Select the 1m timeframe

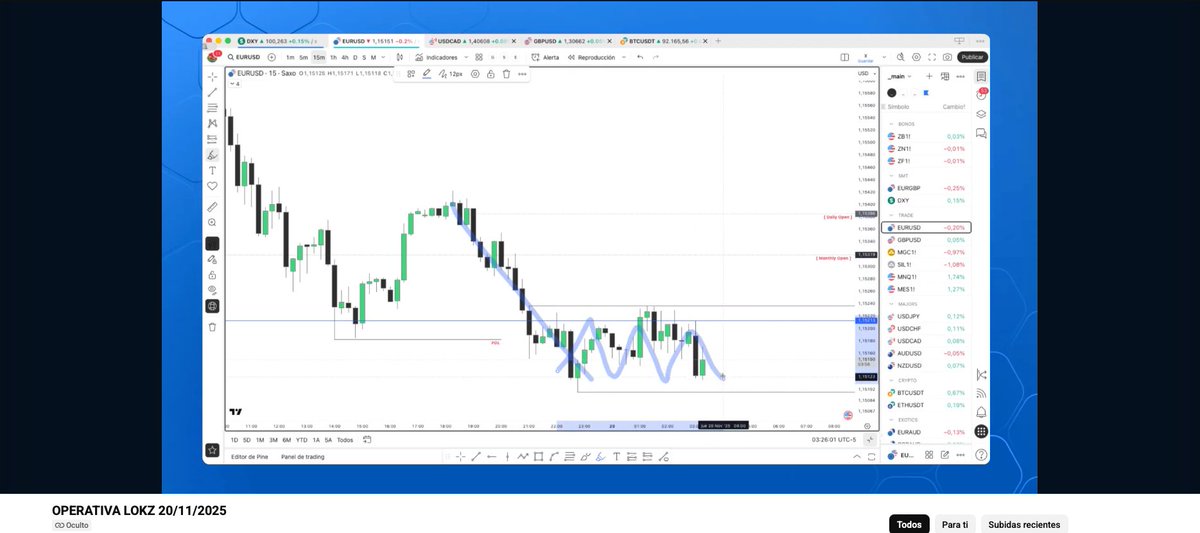290,57
